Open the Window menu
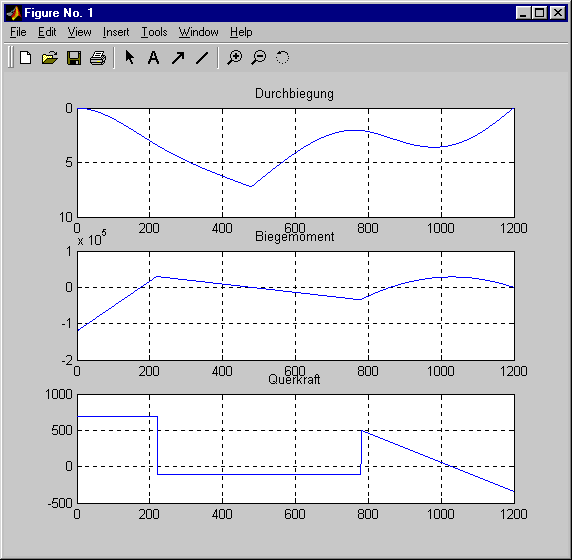The width and height of the screenshot is (572, 560). click(198, 32)
